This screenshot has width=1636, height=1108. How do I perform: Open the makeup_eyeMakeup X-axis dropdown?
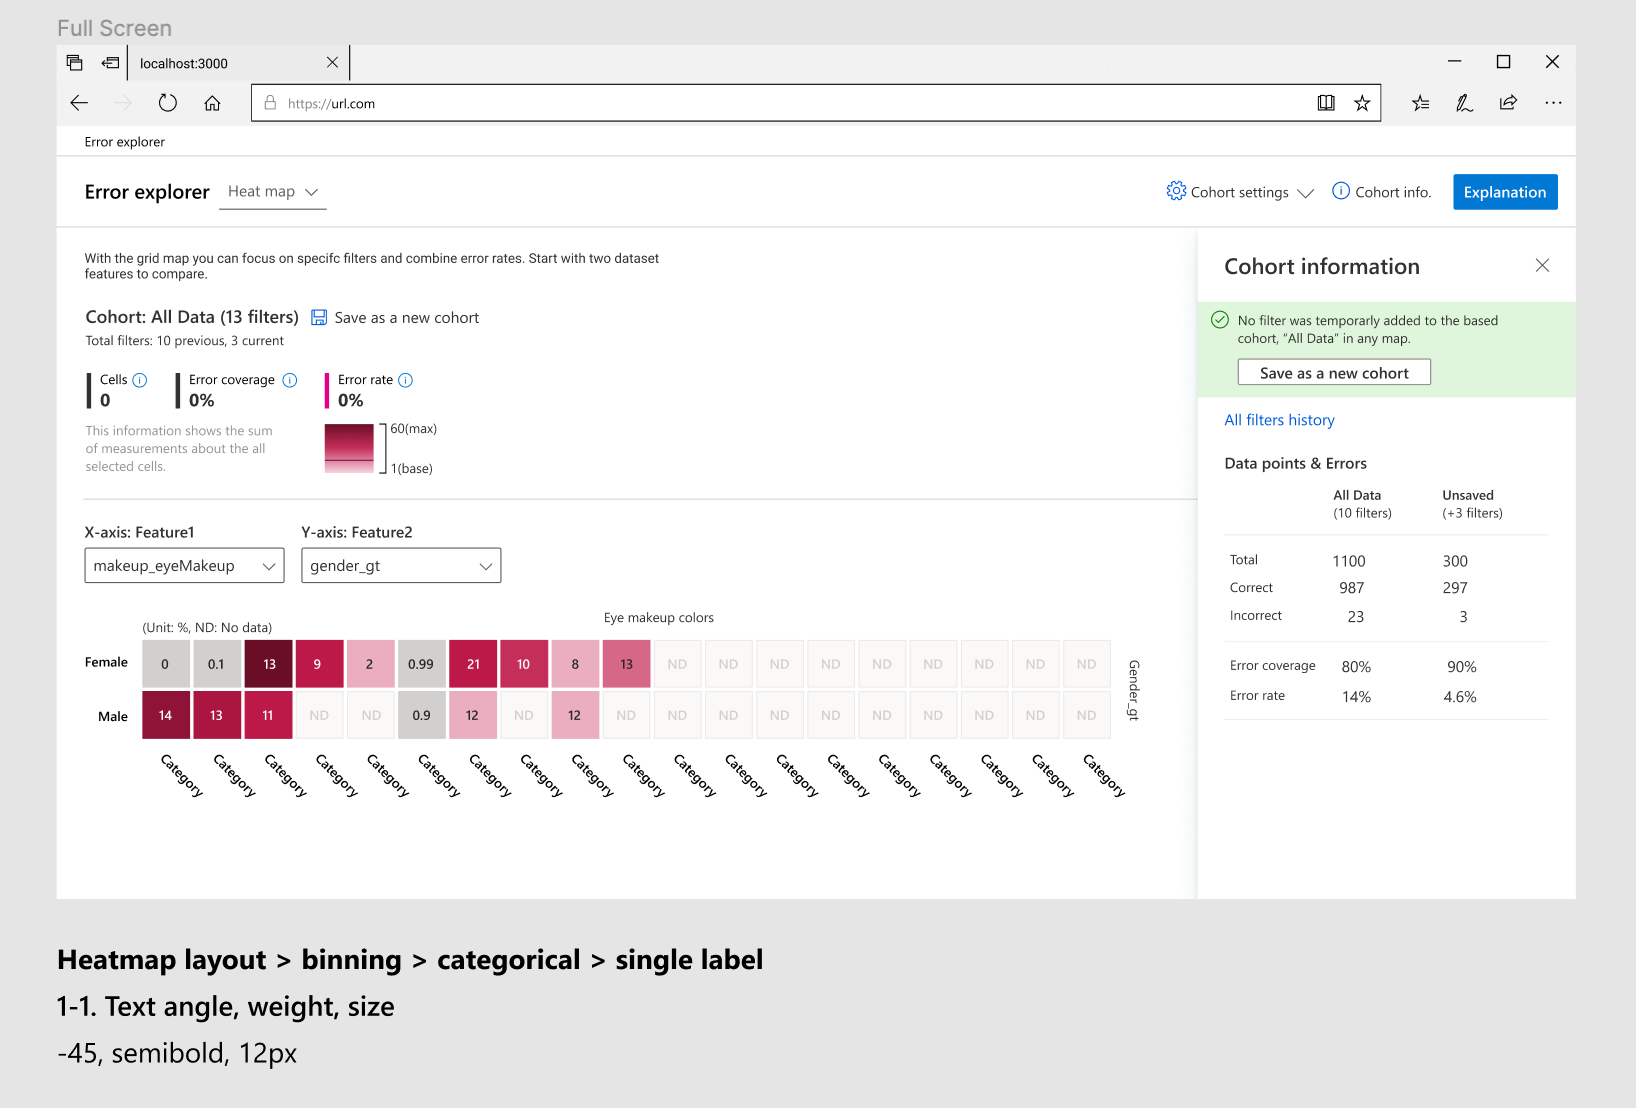tap(185, 566)
